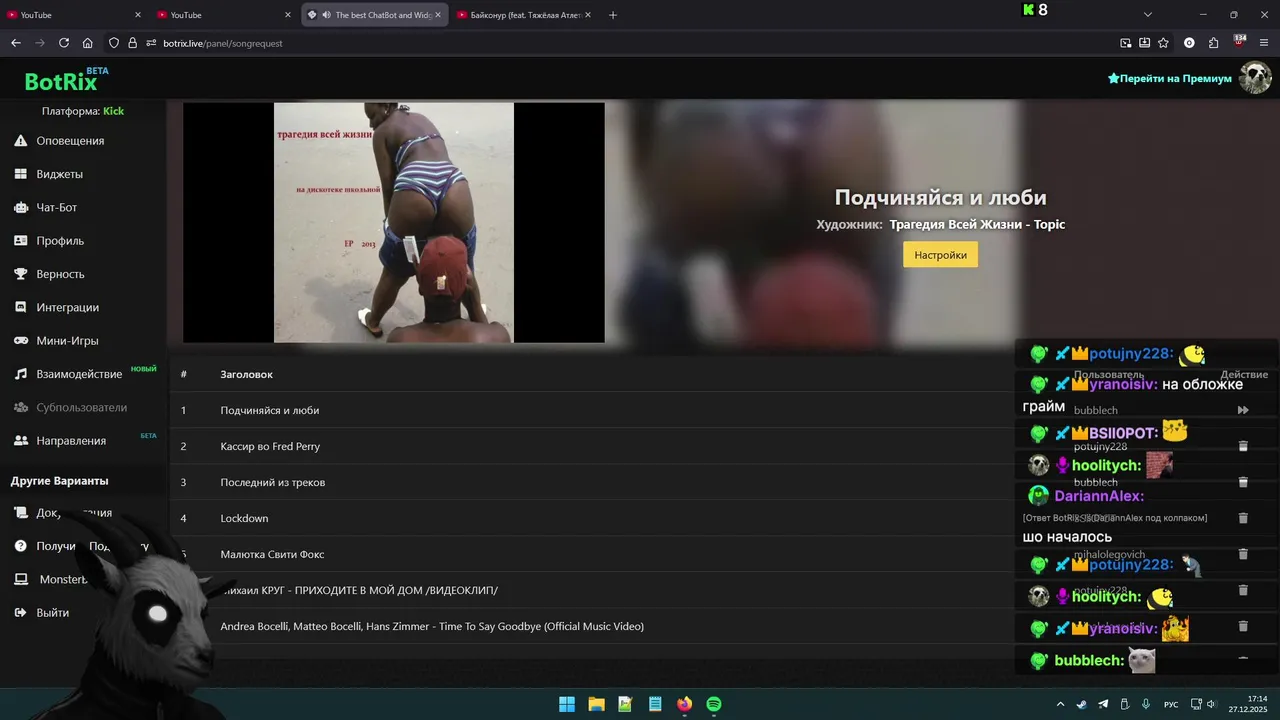Bookmark this page with star icon

tap(1163, 43)
